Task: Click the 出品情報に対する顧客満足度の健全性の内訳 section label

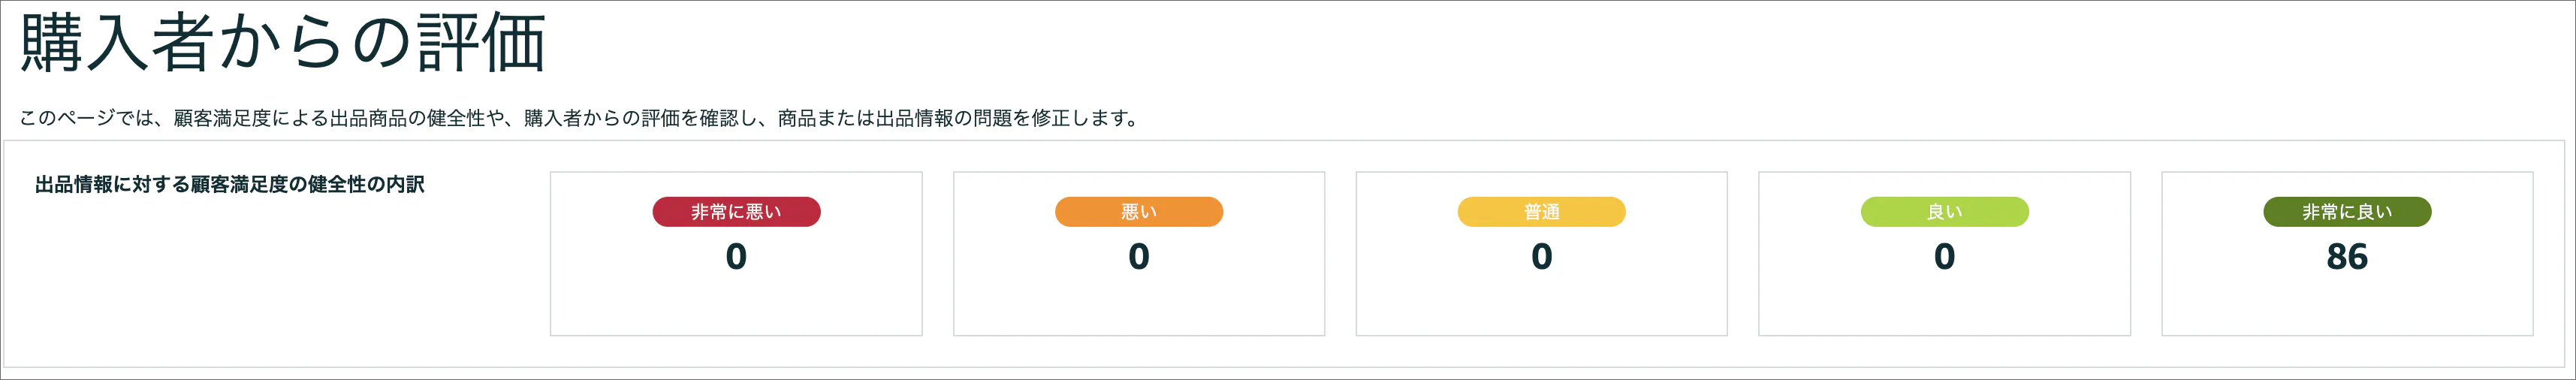Action: point(230,185)
